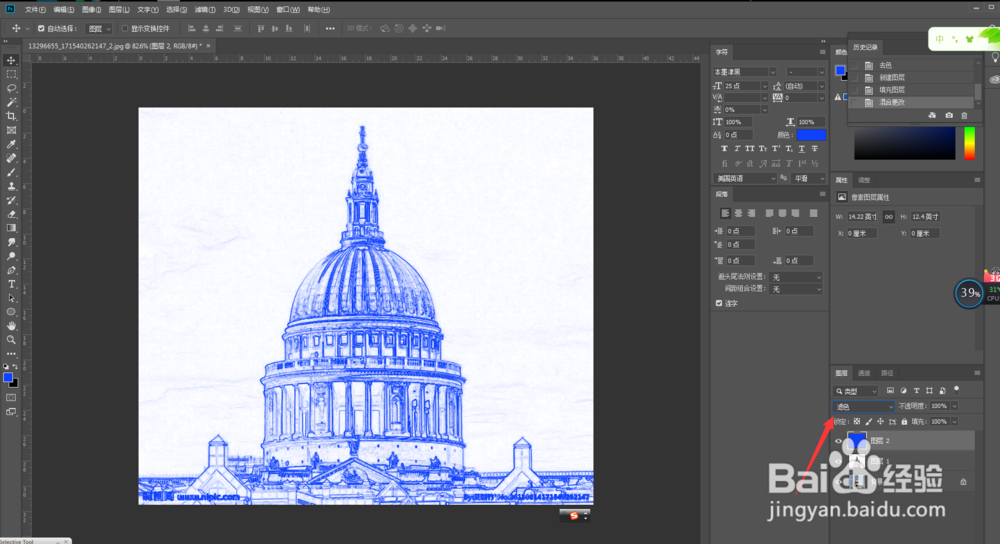Viewport: 1000px width, 544px height.
Task: Select the Hand tool
Action: (x=11, y=326)
